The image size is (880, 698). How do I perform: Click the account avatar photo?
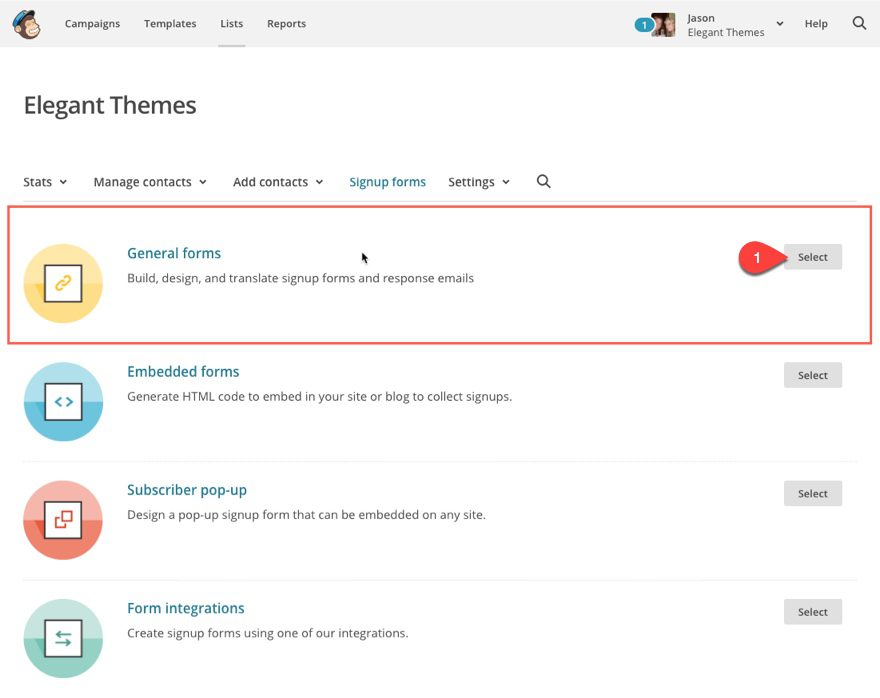coord(663,25)
